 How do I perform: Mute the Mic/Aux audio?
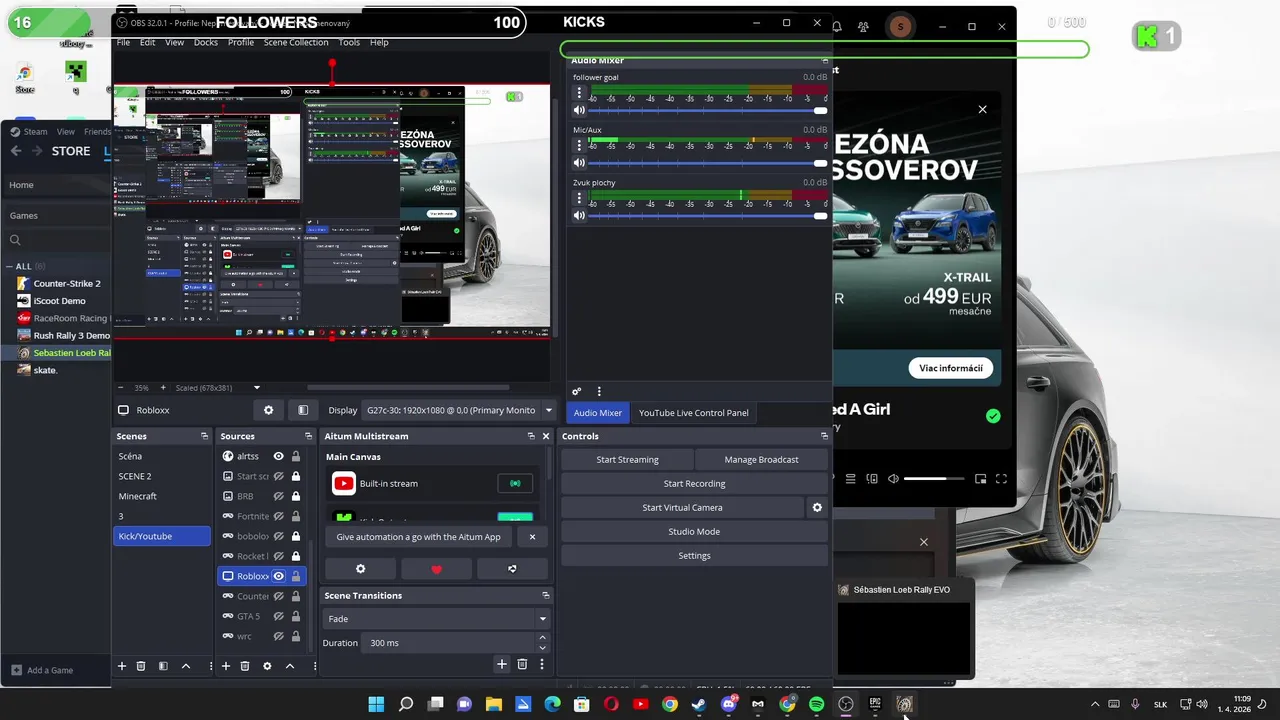[x=579, y=163]
